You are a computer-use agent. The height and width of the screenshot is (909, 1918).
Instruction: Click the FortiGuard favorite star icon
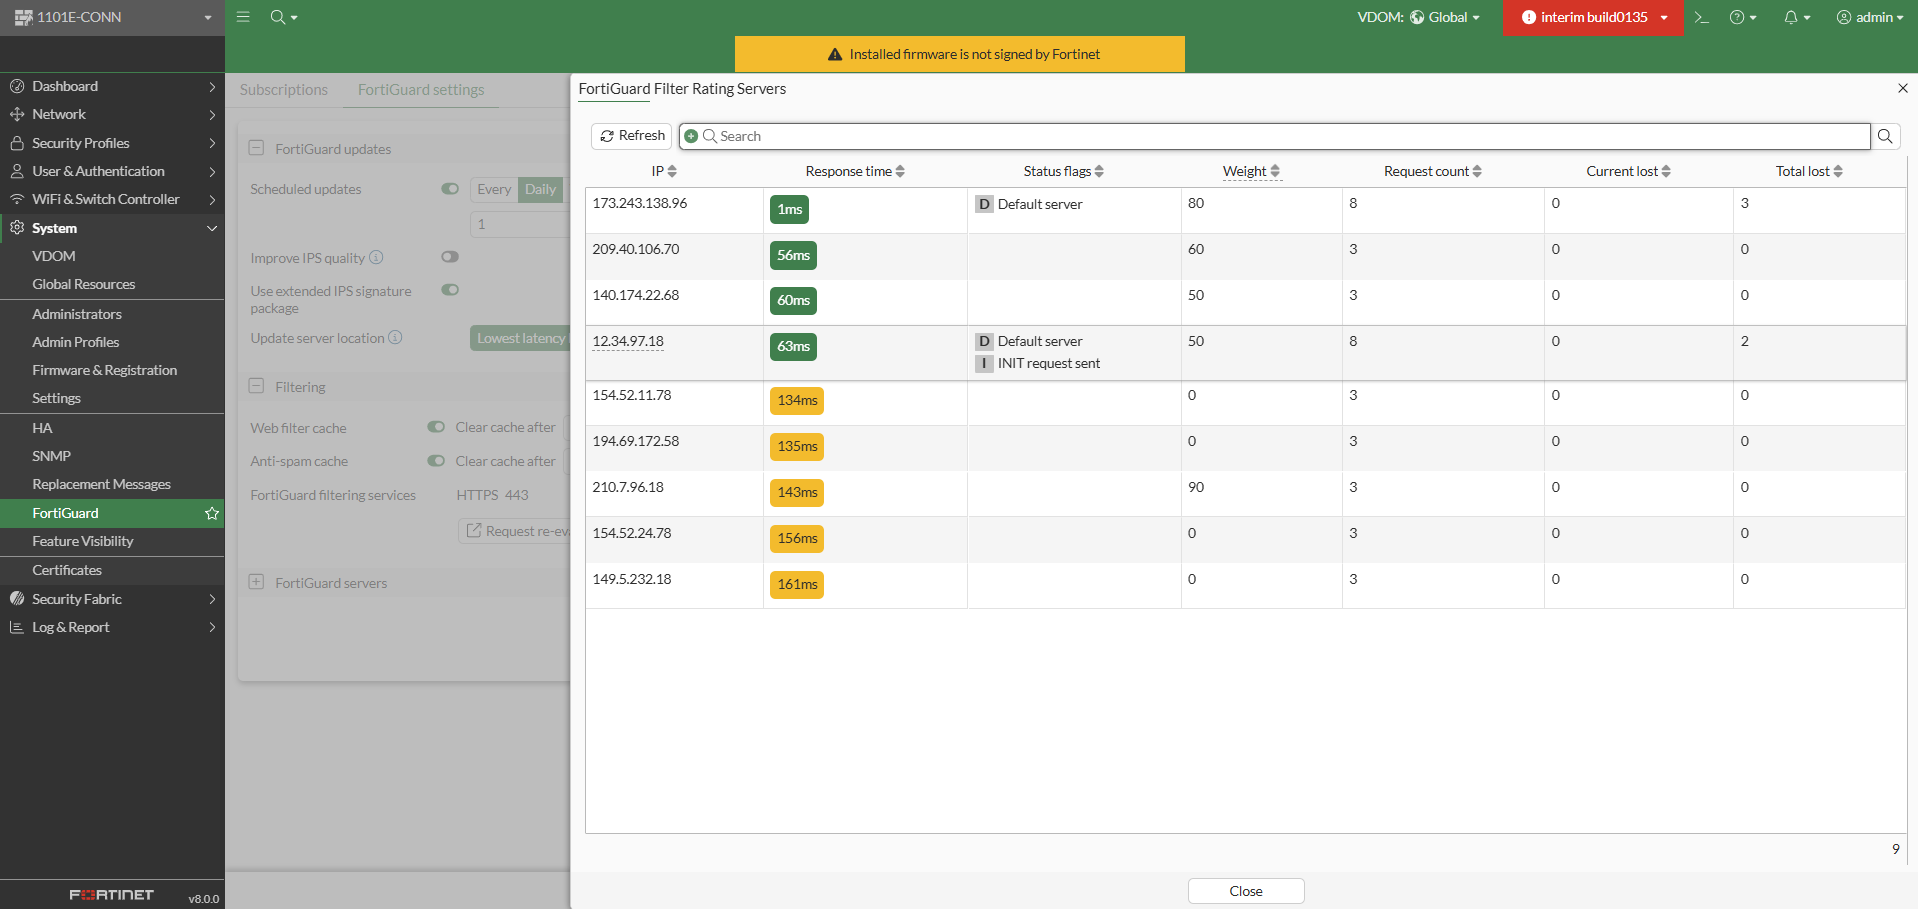coord(212,513)
